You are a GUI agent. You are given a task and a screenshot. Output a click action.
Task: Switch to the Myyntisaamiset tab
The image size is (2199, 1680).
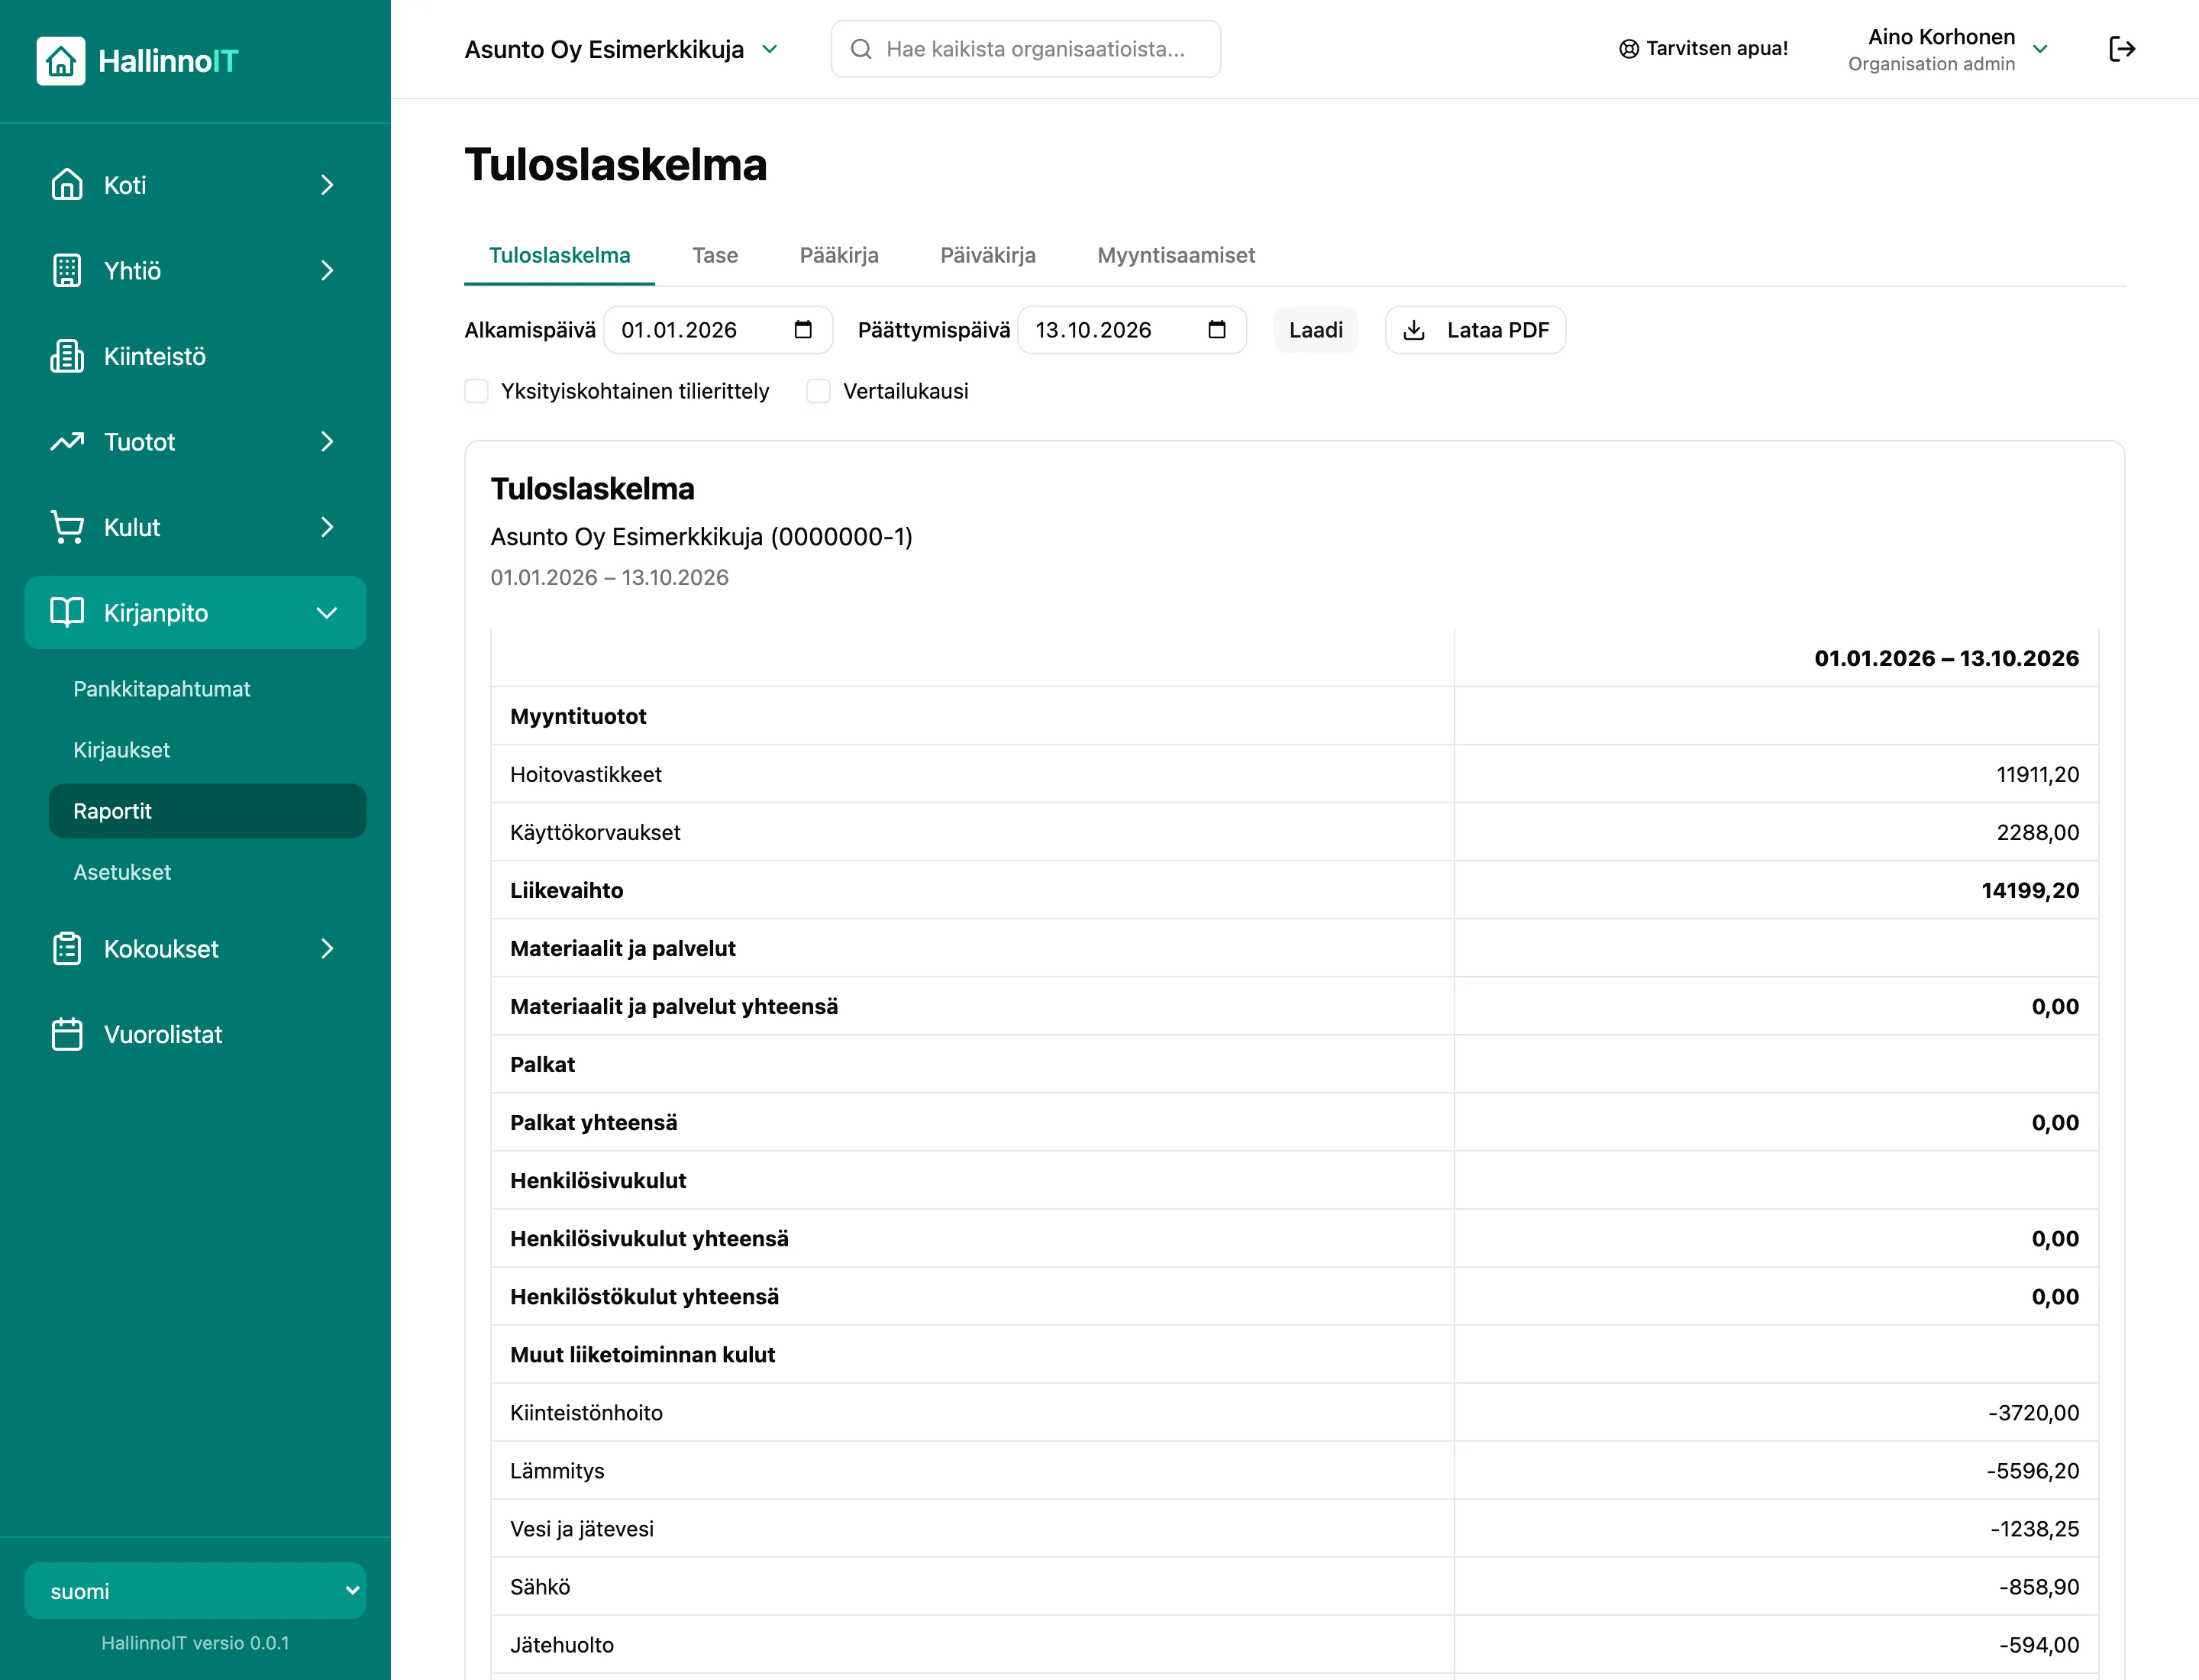[1176, 255]
